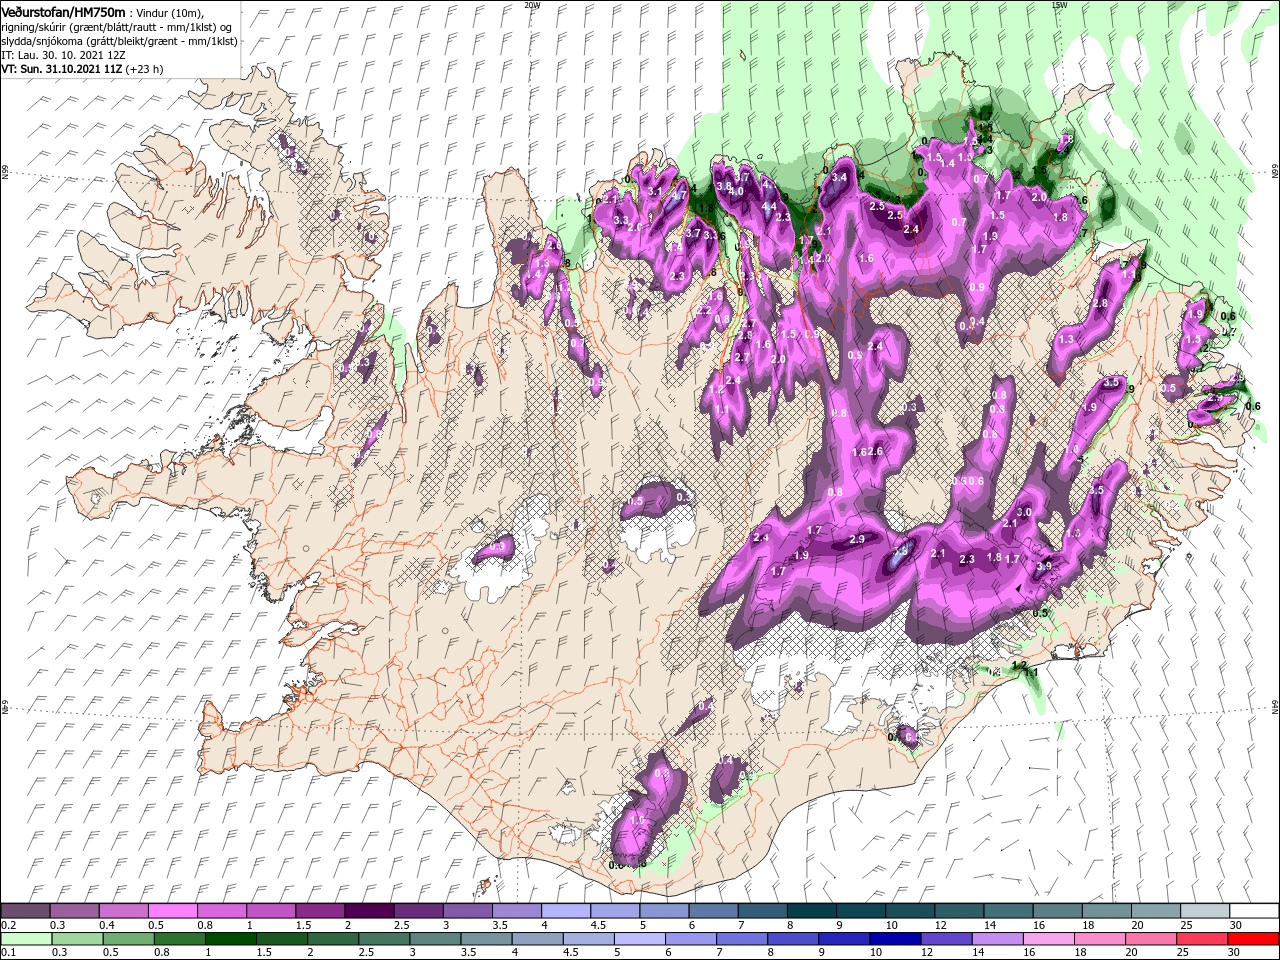Pick the light blue 4 snow legend swatch
The width and height of the screenshot is (1280, 960).
coord(564,911)
